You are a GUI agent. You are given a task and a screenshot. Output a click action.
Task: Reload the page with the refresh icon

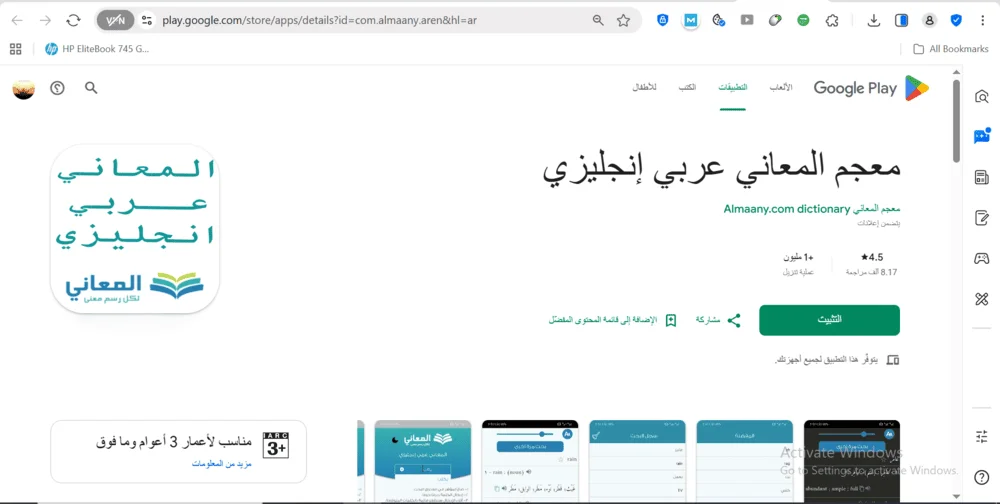click(x=73, y=20)
